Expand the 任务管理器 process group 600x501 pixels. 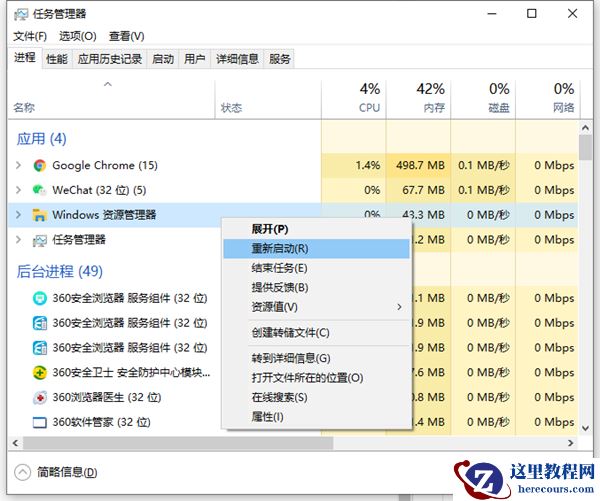18,240
